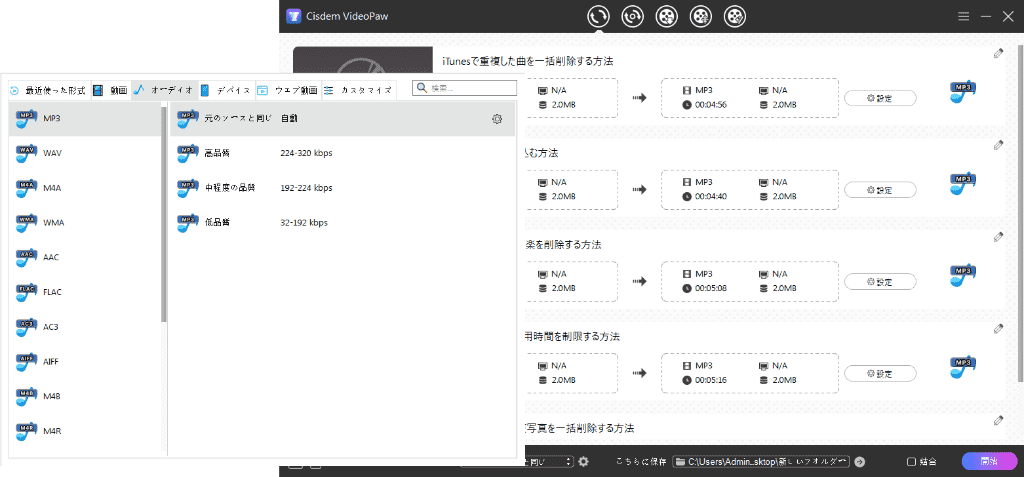This screenshot has height=477, width=1024.
Task: Switch to the デバイス tab
Action: tap(226, 90)
